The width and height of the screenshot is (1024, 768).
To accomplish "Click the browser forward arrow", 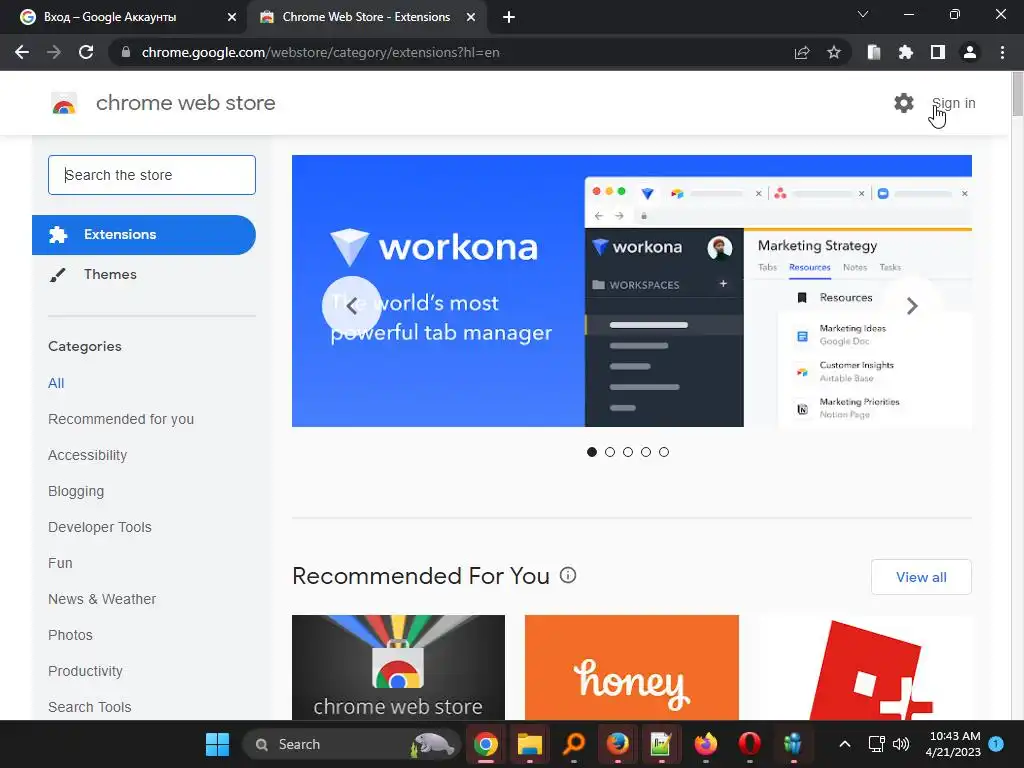I will click(x=54, y=52).
